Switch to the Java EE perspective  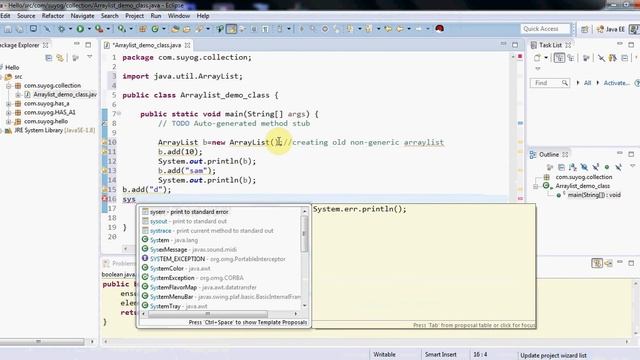(x=611, y=29)
